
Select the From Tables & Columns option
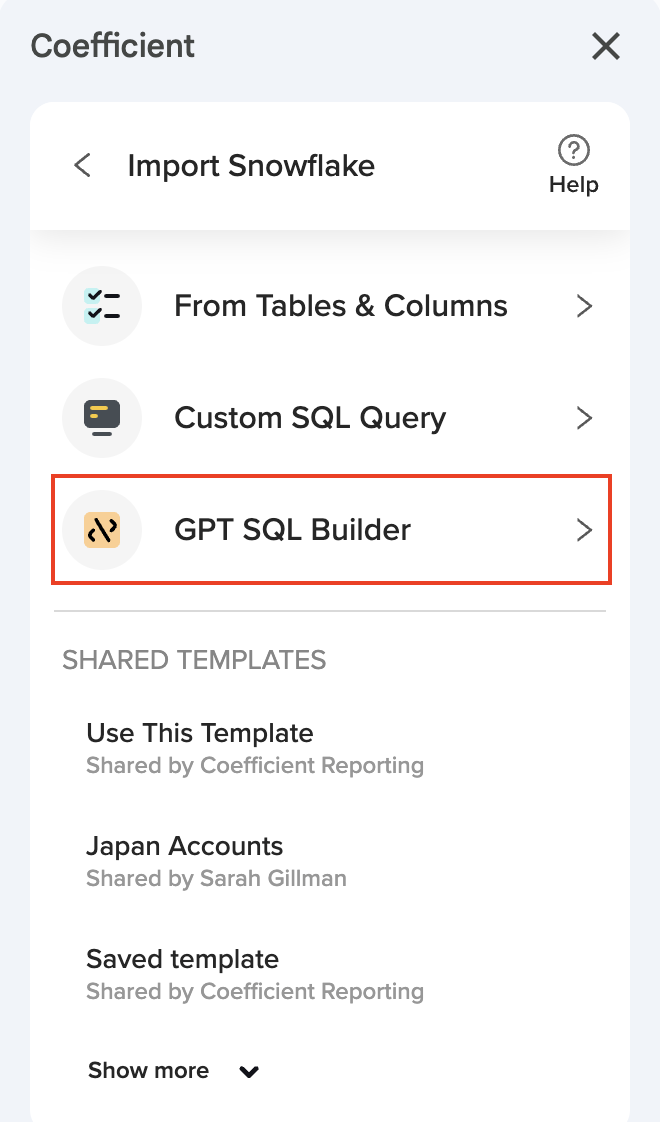point(340,305)
